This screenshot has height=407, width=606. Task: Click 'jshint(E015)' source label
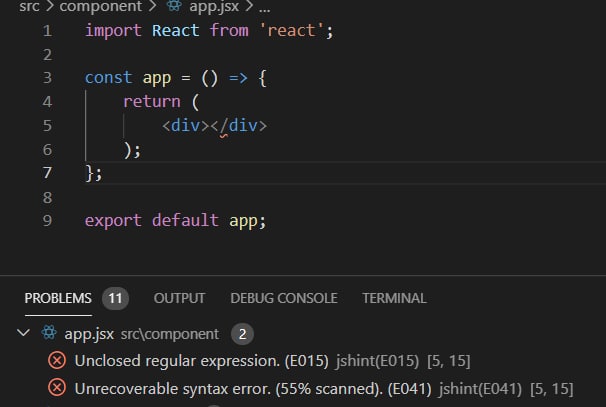tap(377, 361)
